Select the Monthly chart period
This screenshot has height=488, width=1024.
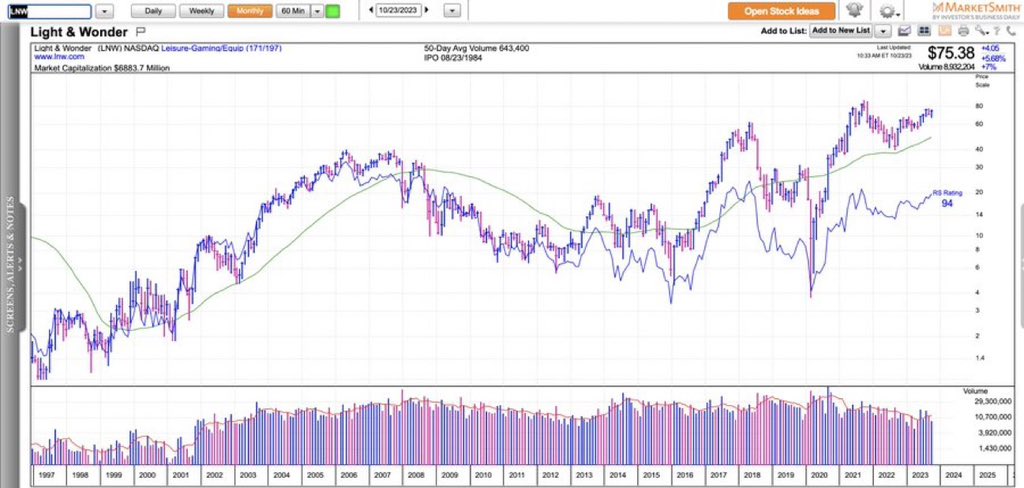click(250, 11)
